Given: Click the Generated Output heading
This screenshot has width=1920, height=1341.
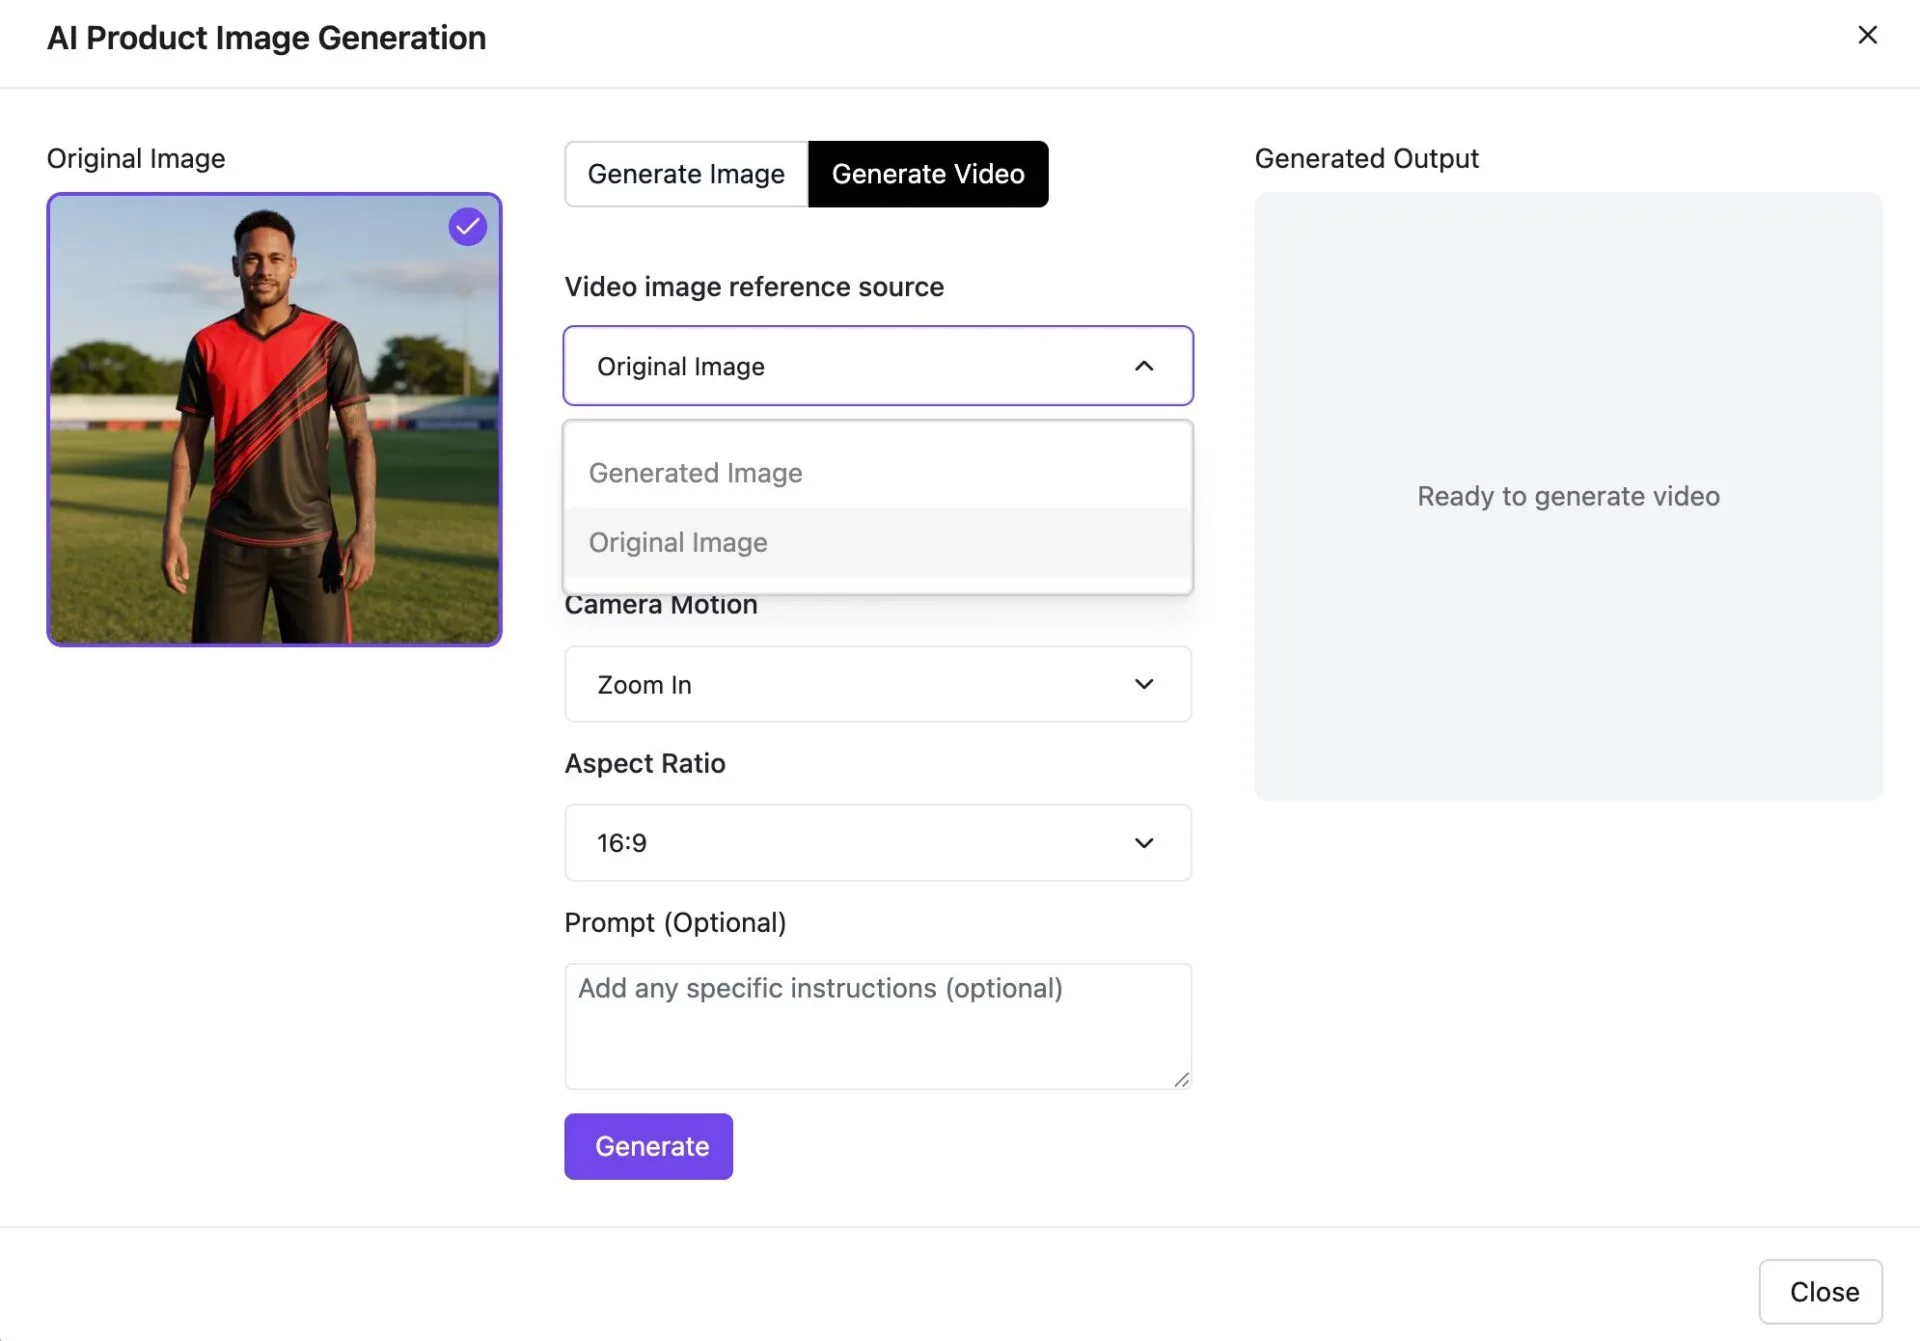Looking at the screenshot, I should coord(1366,158).
